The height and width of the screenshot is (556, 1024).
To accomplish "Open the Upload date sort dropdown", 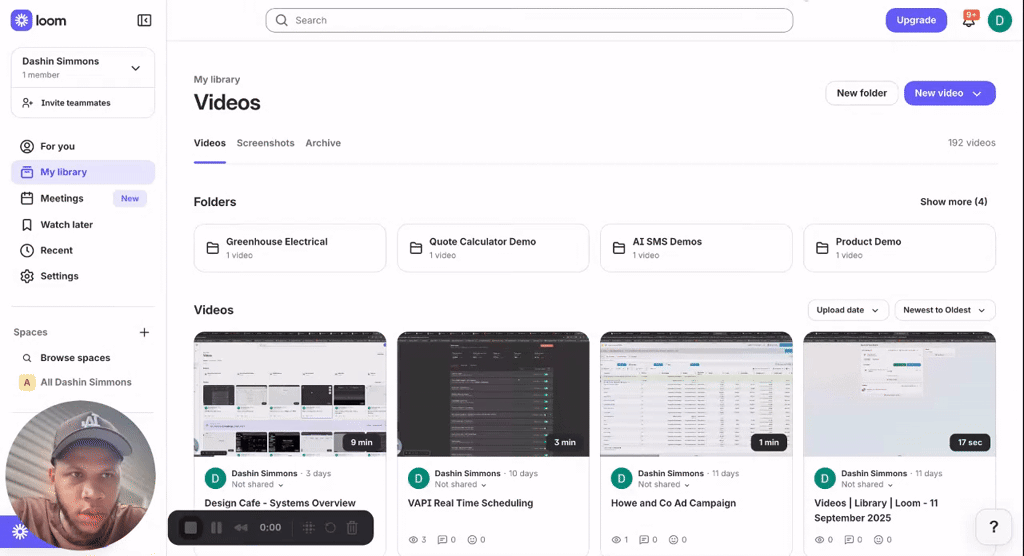I will tap(848, 310).
